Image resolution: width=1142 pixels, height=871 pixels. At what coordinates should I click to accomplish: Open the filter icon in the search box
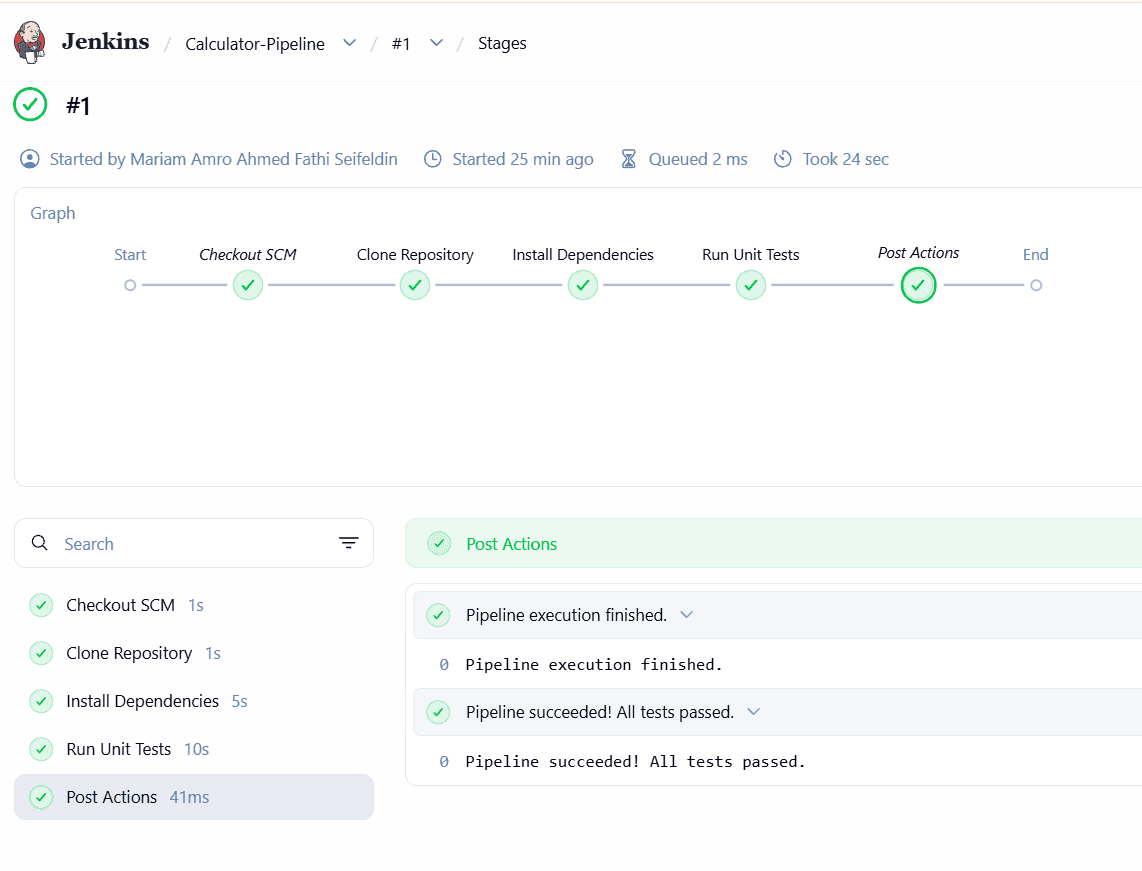click(349, 543)
